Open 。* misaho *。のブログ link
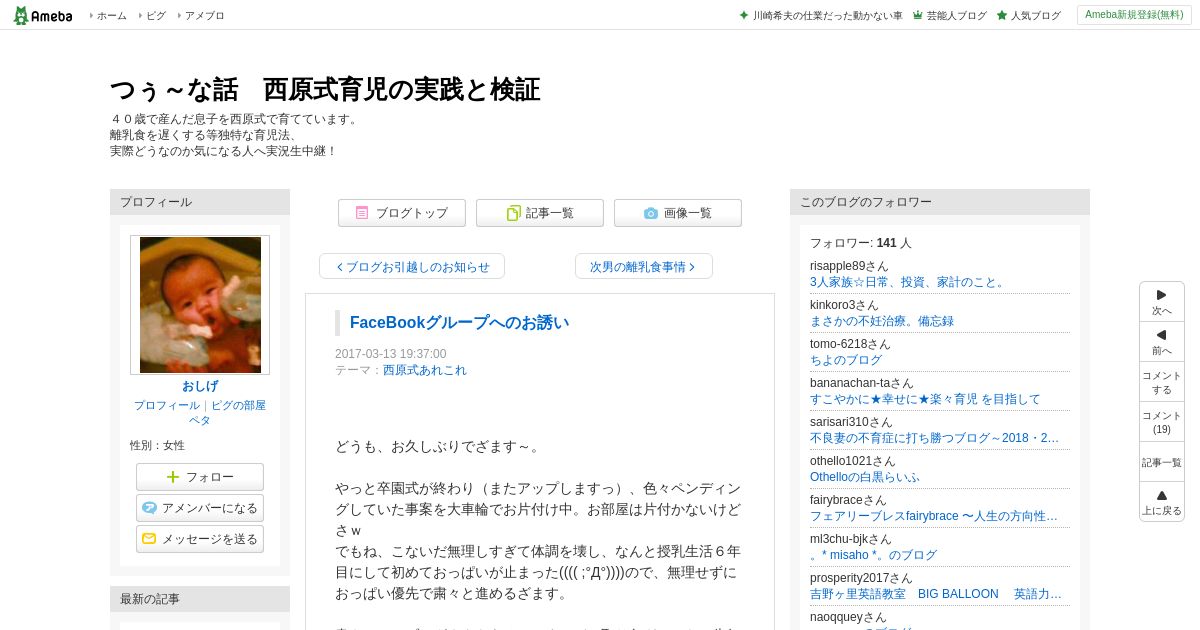 pos(873,555)
